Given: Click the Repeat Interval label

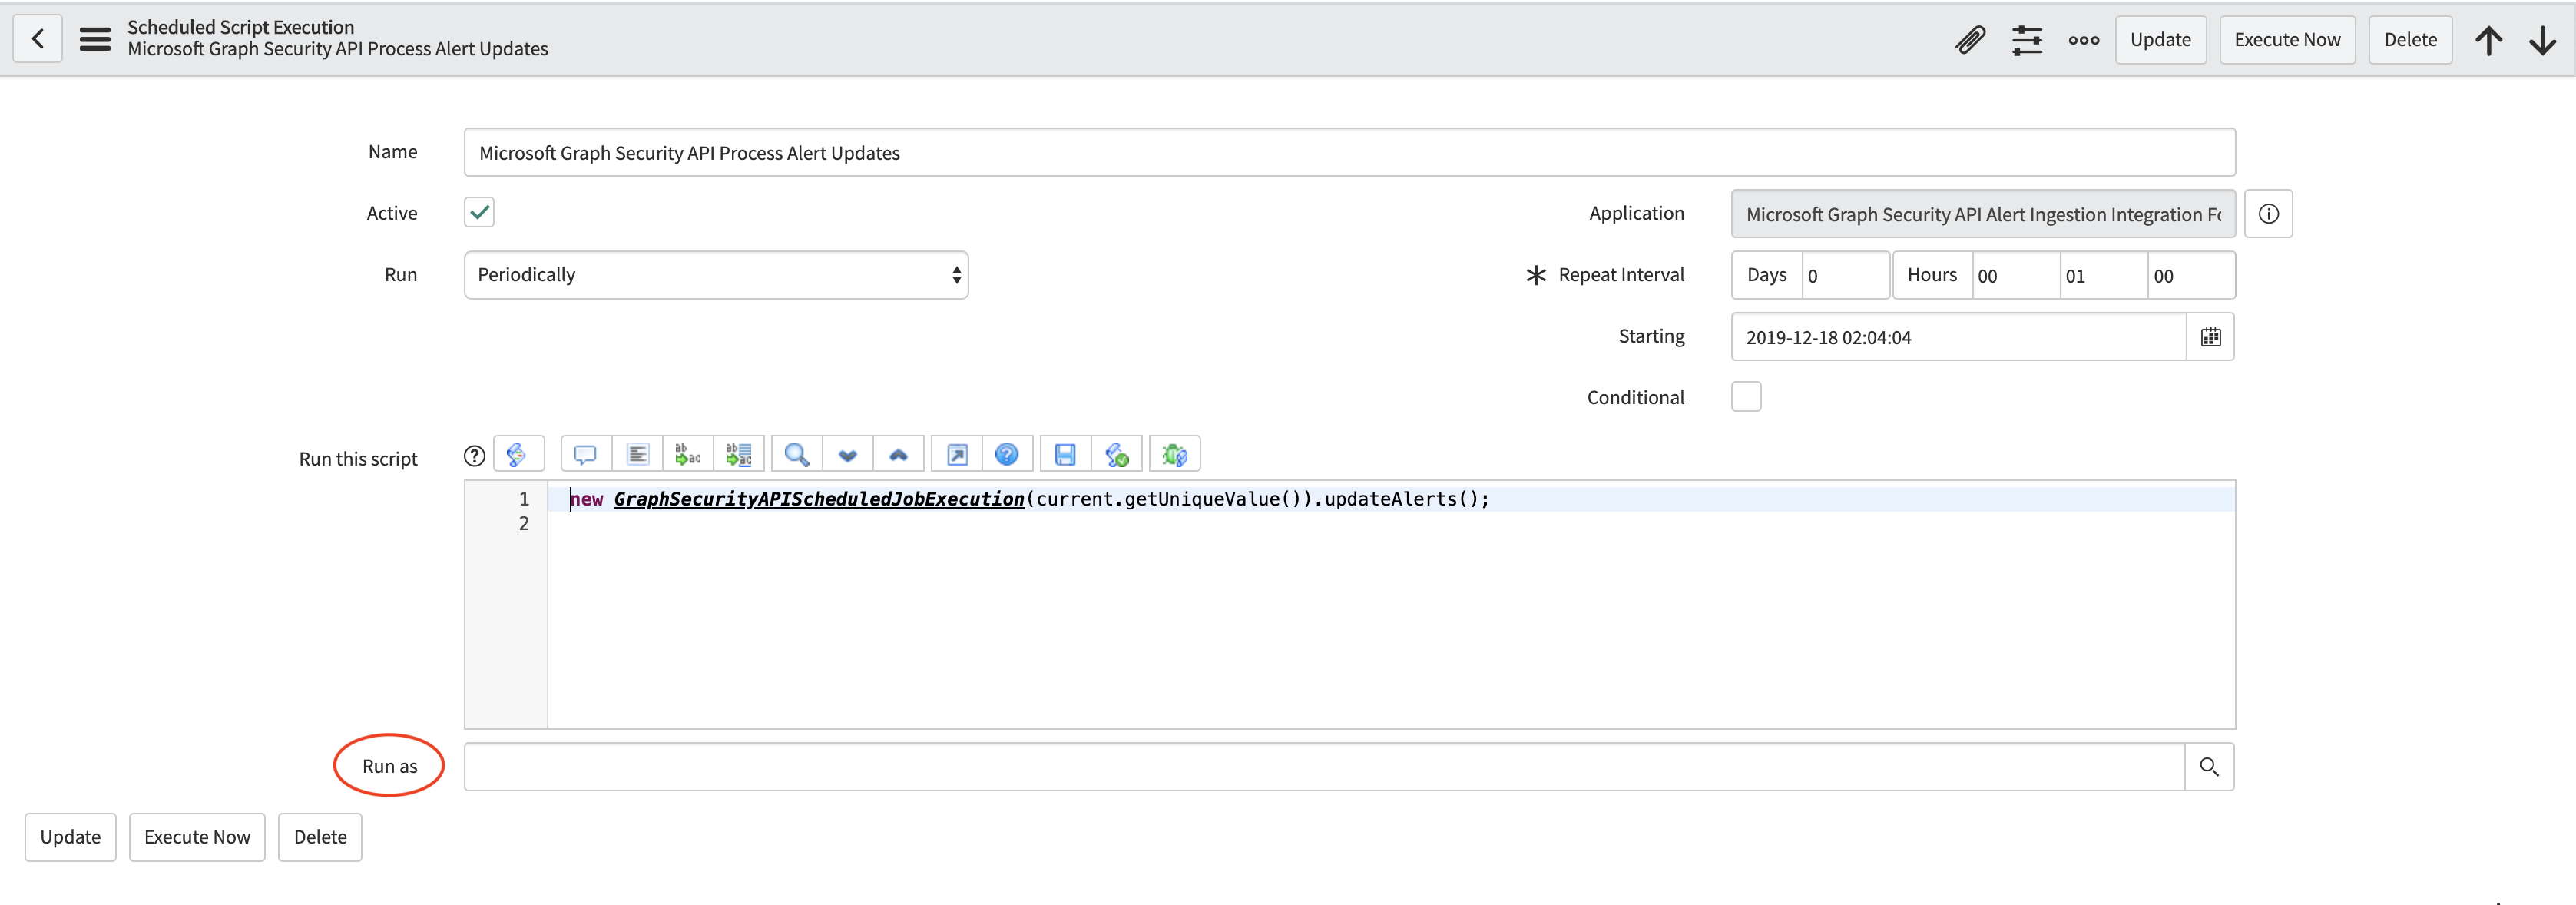Looking at the screenshot, I should click(x=1621, y=275).
